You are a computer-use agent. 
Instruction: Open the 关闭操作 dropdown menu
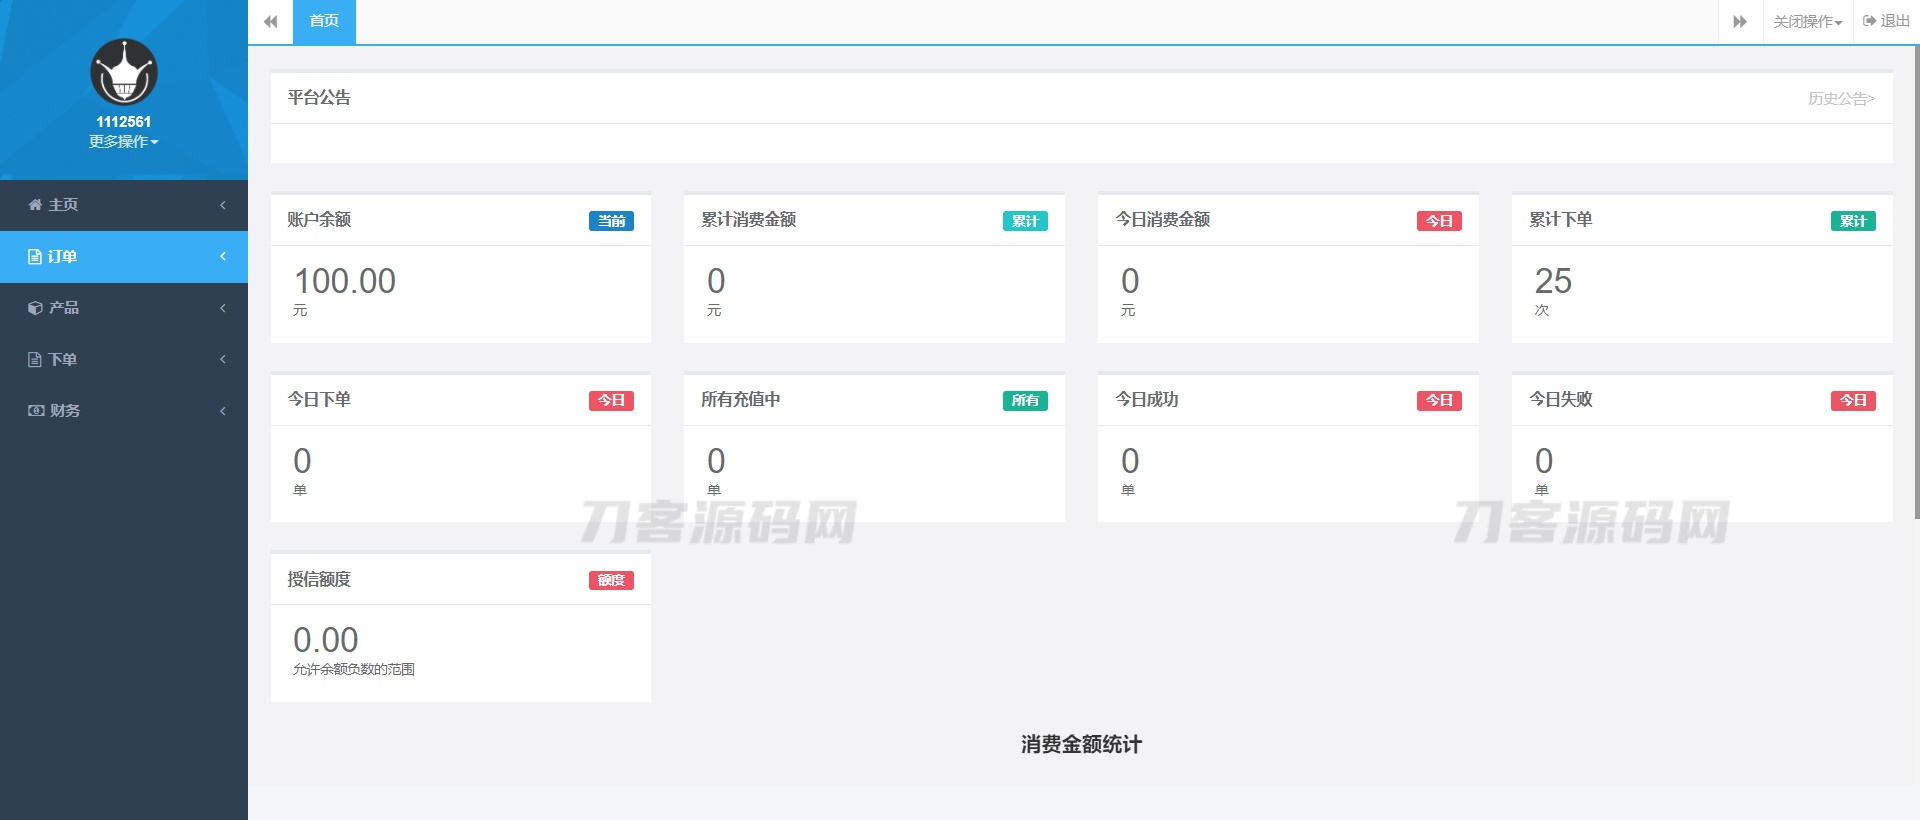[1807, 21]
